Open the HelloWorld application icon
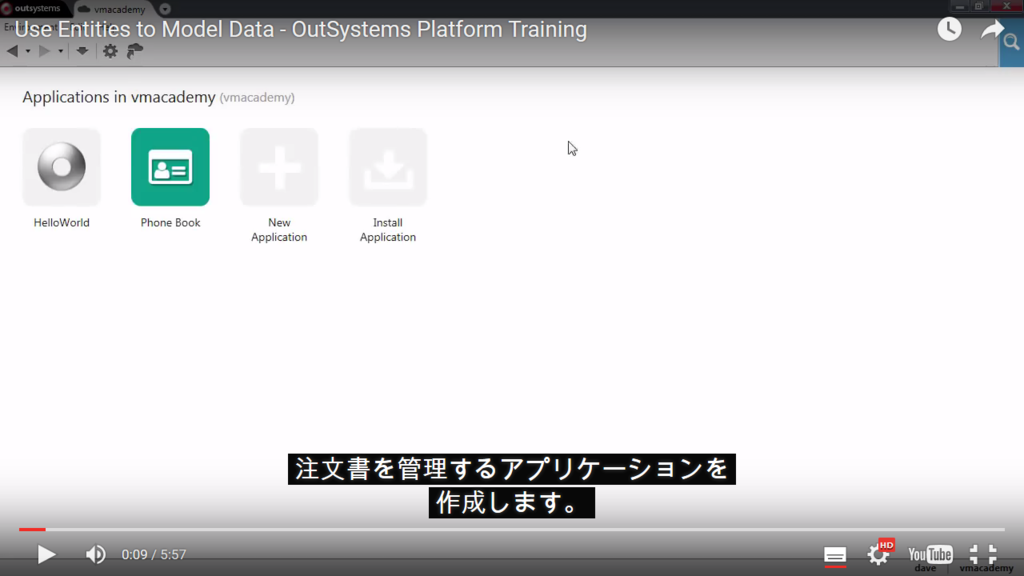The height and width of the screenshot is (576, 1024). (x=61, y=167)
